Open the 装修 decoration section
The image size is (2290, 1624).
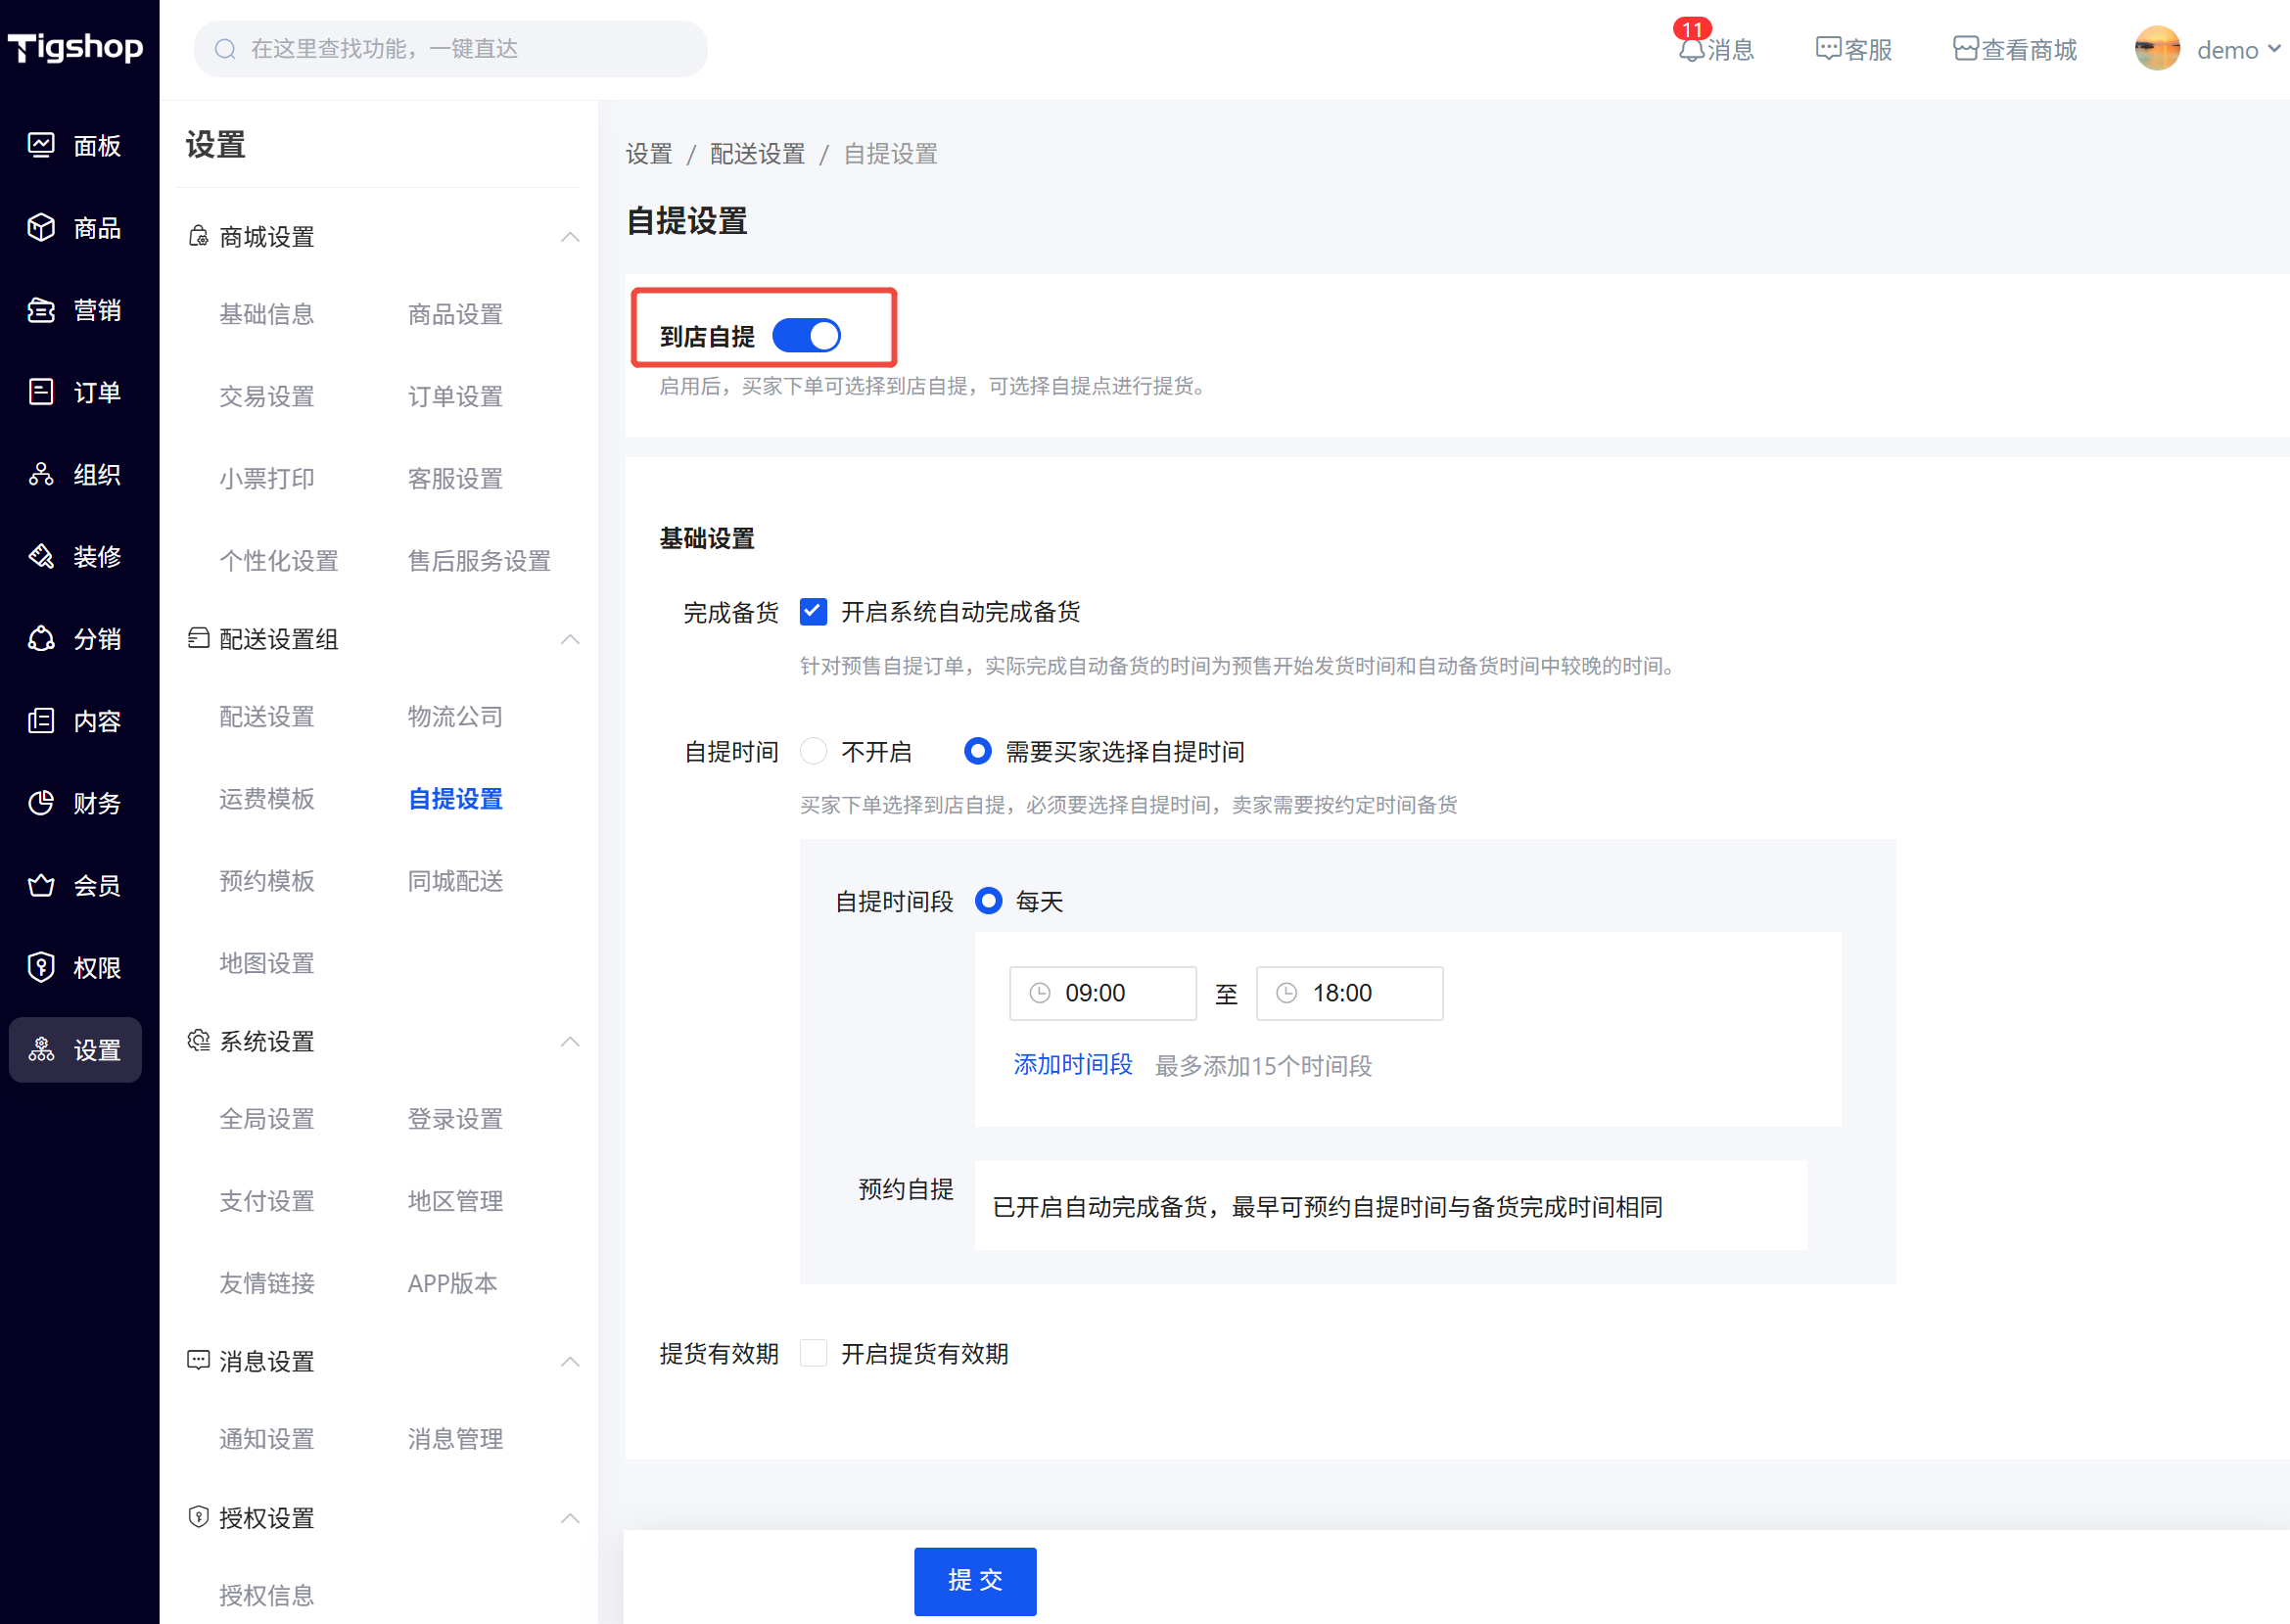(x=75, y=556)
